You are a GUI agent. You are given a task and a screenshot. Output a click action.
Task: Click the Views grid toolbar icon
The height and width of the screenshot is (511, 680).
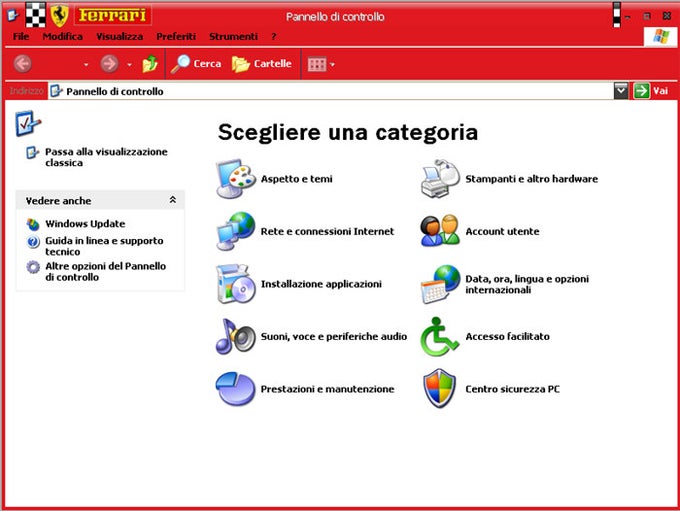(x=317, y=65)
